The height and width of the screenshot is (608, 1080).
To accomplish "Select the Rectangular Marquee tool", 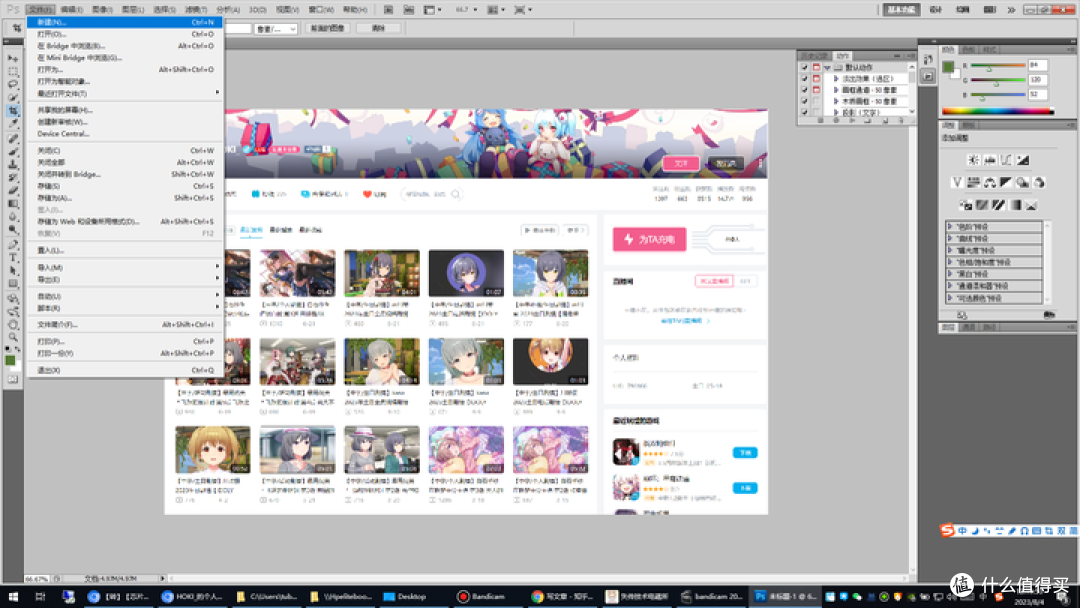I will coord(13,71).
